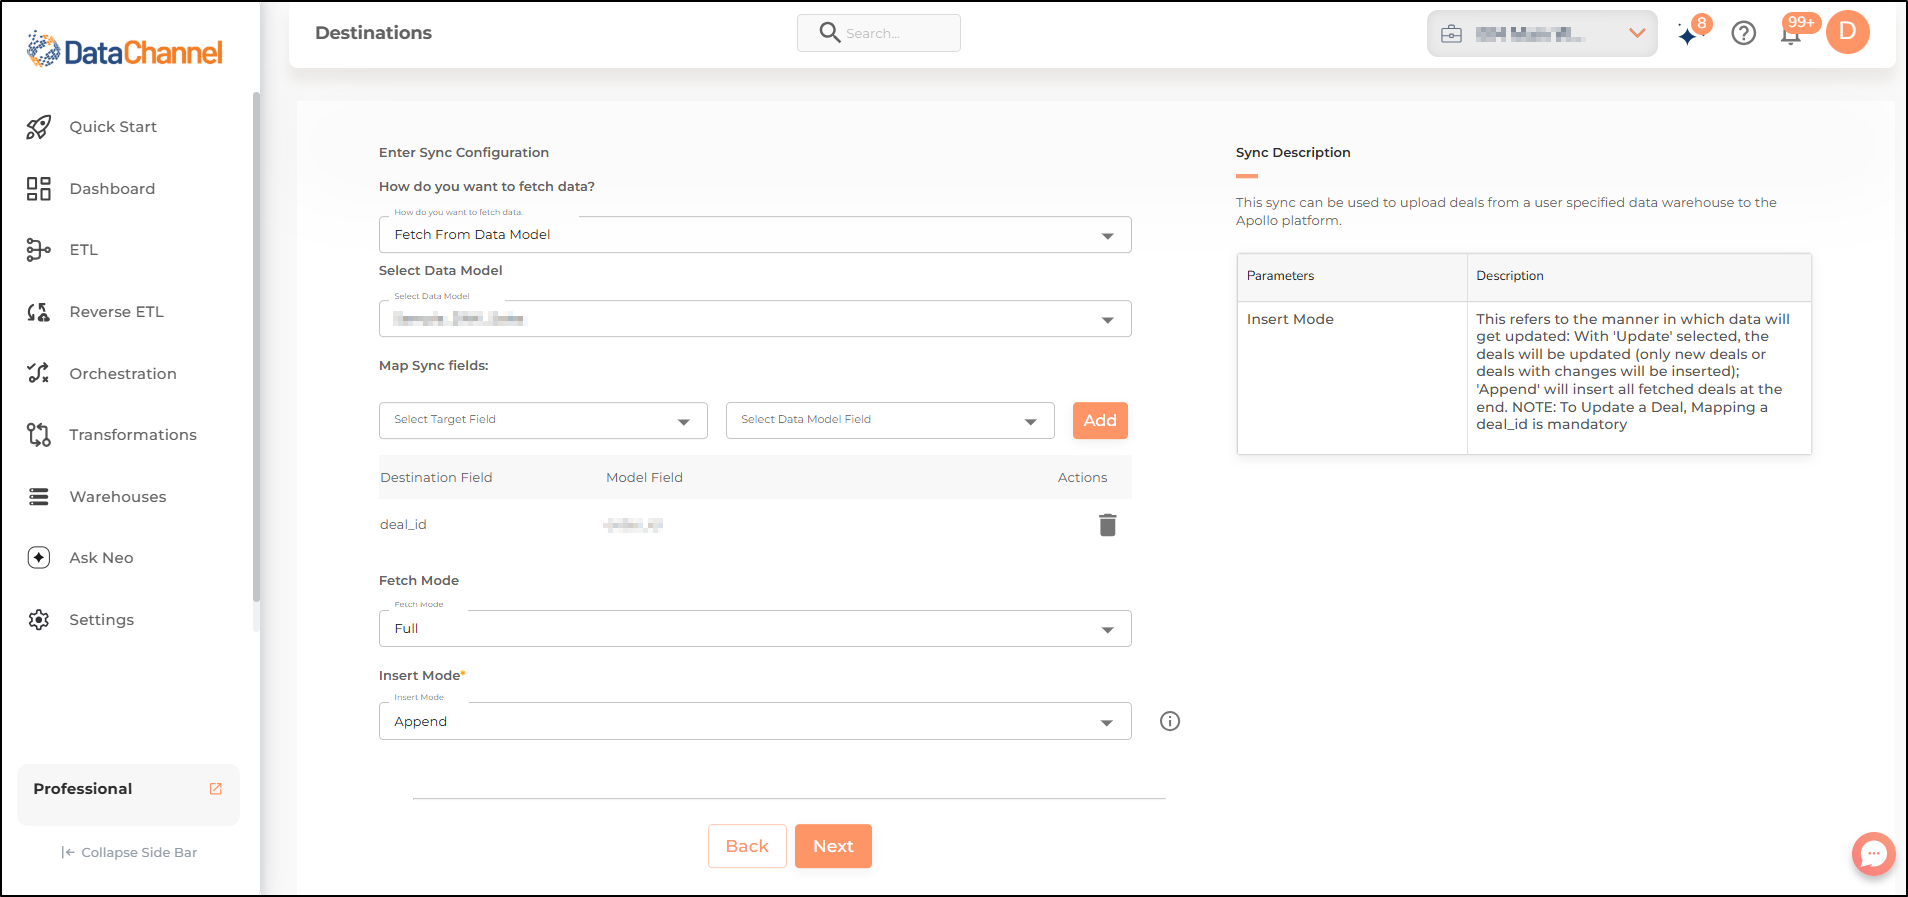Click the Ask Neo sparkle icon
The image size is (1908, 897).
click(x=39, y=558)
